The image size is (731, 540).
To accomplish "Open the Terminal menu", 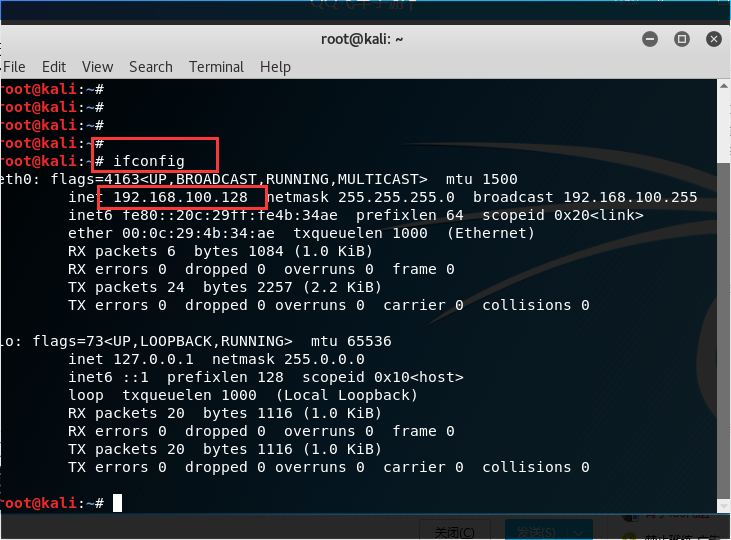I will 216,67.
